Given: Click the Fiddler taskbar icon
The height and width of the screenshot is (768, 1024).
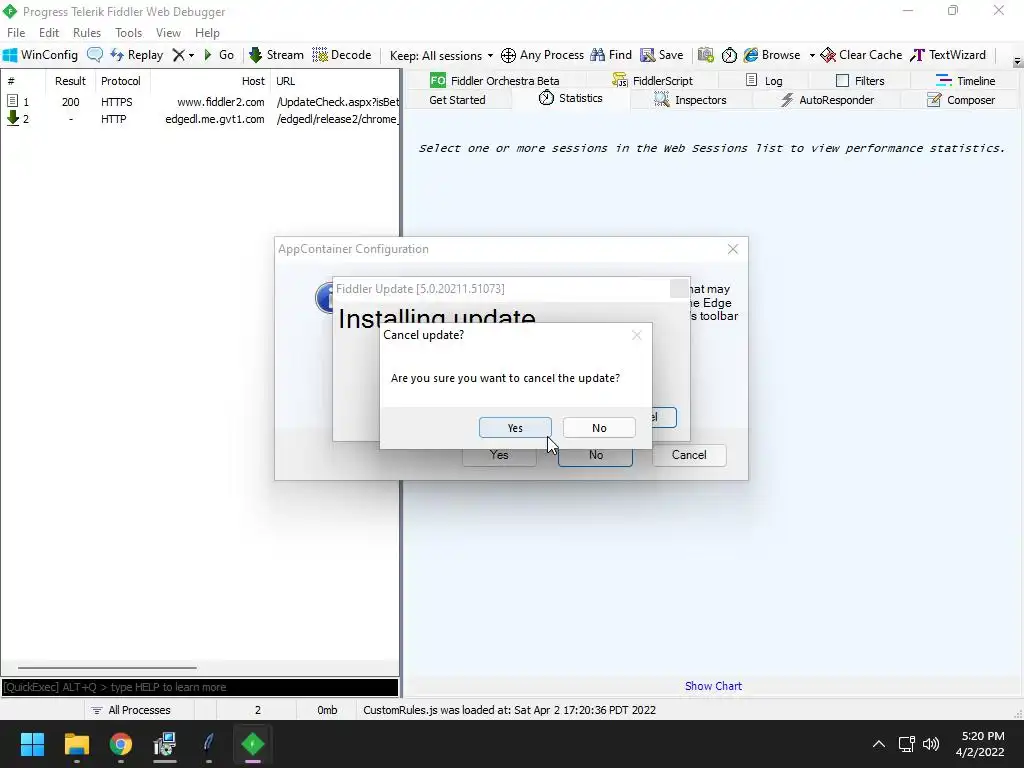Looking at the screenshot, I should pyautogui.click(x=253, y=744).
